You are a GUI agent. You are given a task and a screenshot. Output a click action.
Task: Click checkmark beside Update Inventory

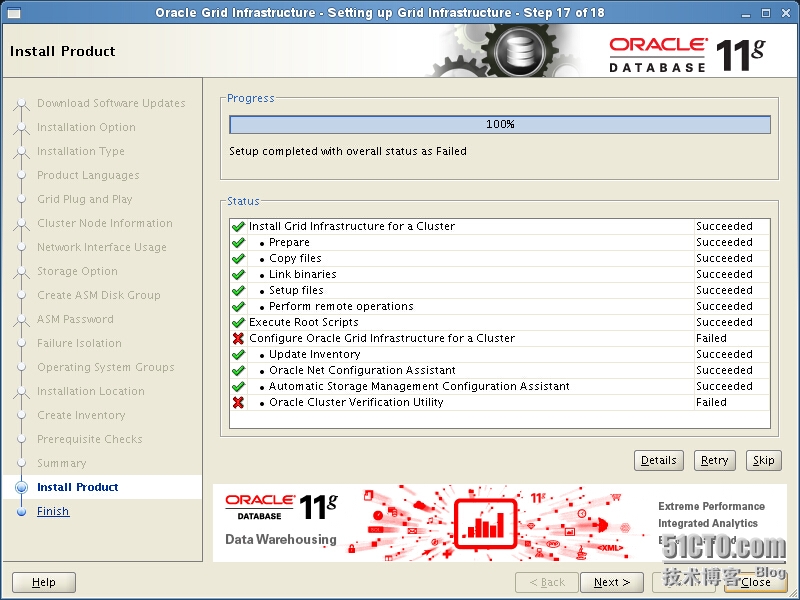[x=238, y=355]
